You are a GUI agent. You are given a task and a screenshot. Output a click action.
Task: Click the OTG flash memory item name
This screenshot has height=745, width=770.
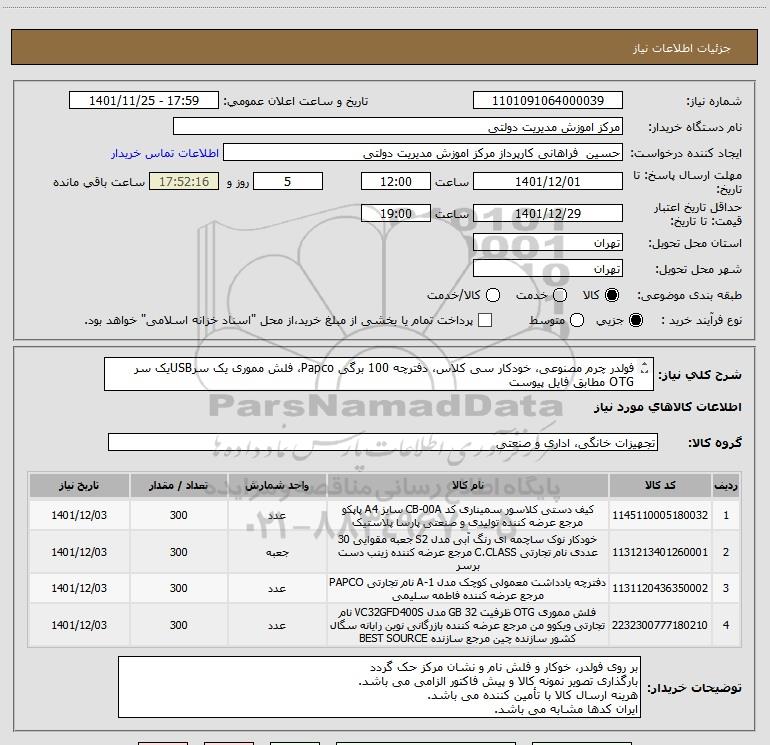(468, 625)
